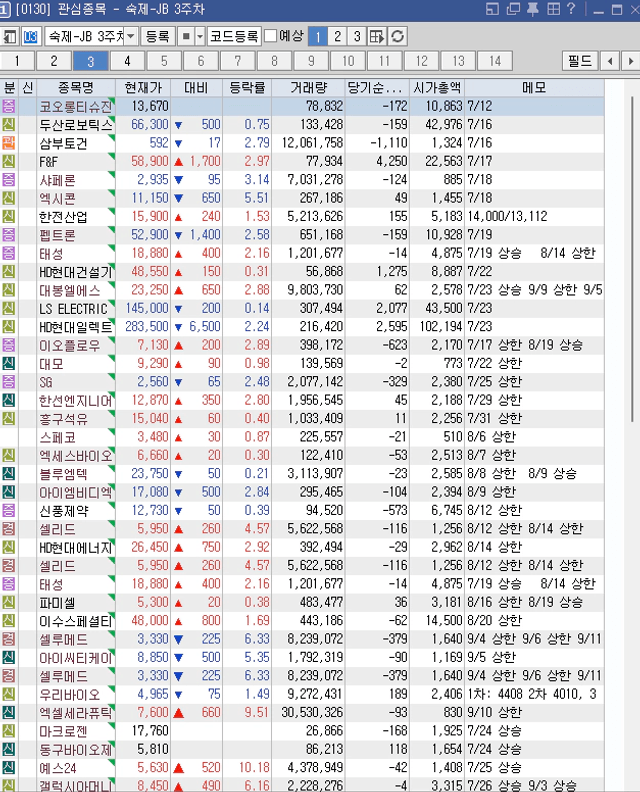
Task: Toggle the watchlist side panel icon
Action: (x=9, y=36)
